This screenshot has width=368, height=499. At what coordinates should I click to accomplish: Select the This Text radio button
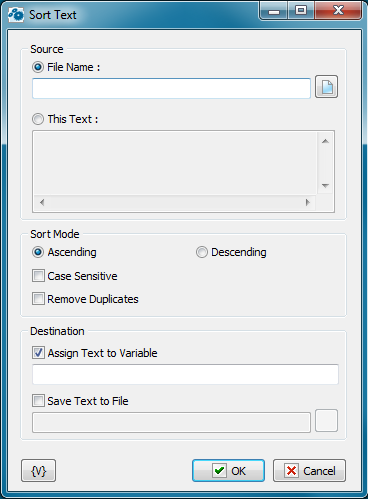coord(38,119)
